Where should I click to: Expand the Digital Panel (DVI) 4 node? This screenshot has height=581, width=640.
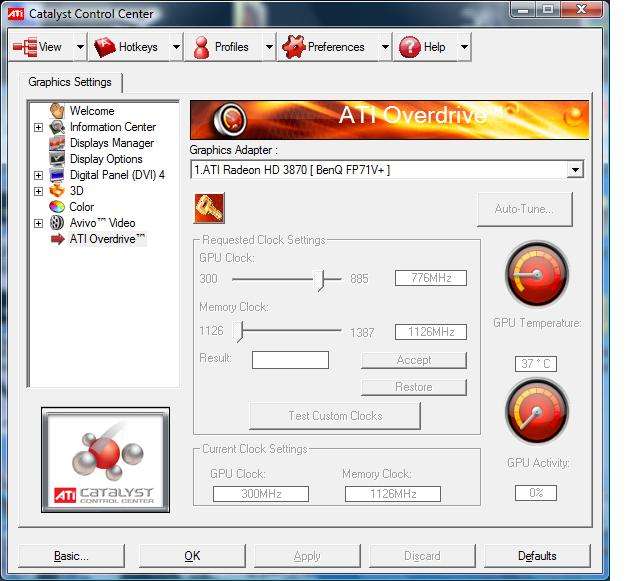coord(38,176)
